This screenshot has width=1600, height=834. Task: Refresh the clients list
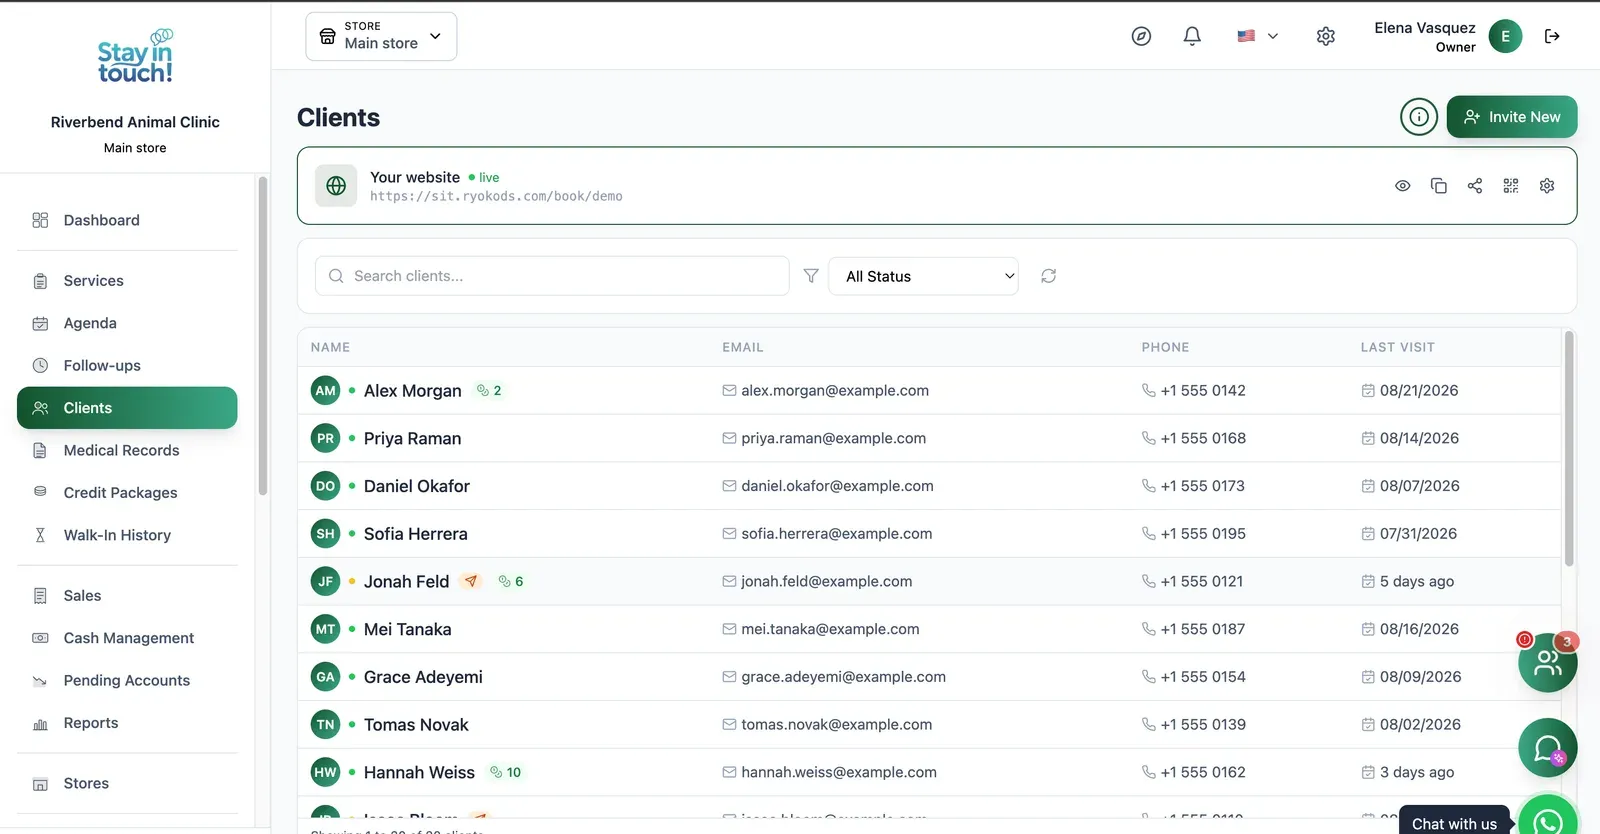pos(1048,276)
